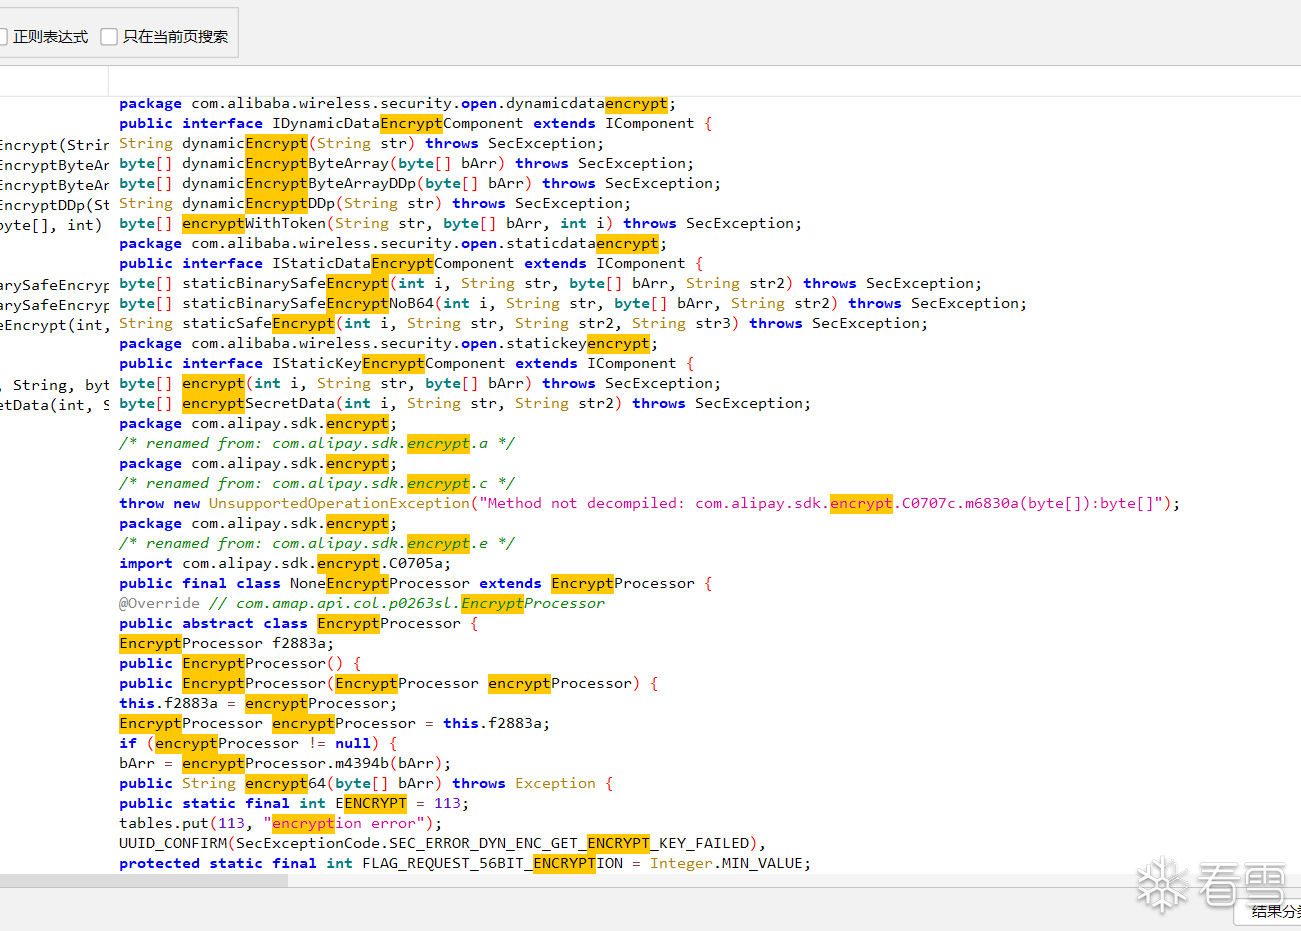Click the 'etData(int, S' node cell in left column

click(54, 406)
